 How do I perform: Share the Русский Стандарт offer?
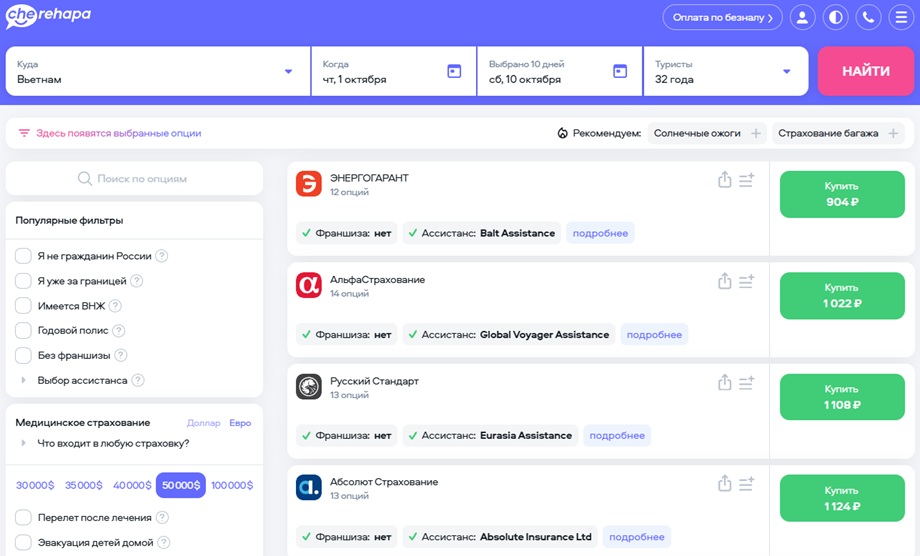click(x=725, y=382)
